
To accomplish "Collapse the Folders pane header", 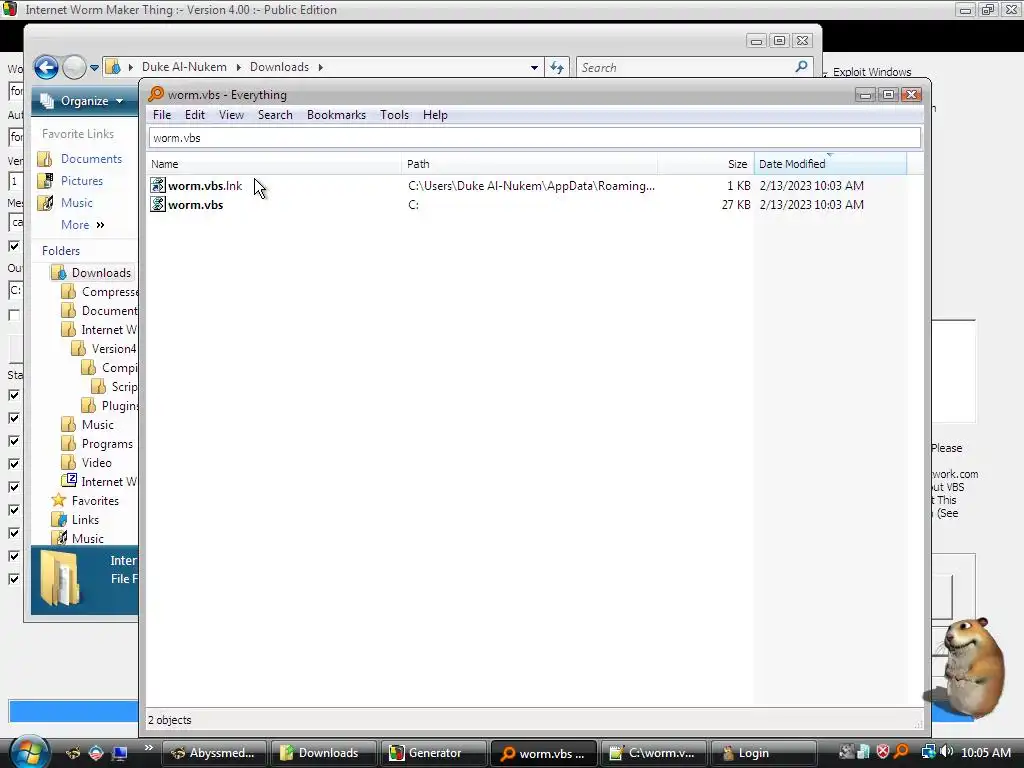I will [x=61, y=251].
